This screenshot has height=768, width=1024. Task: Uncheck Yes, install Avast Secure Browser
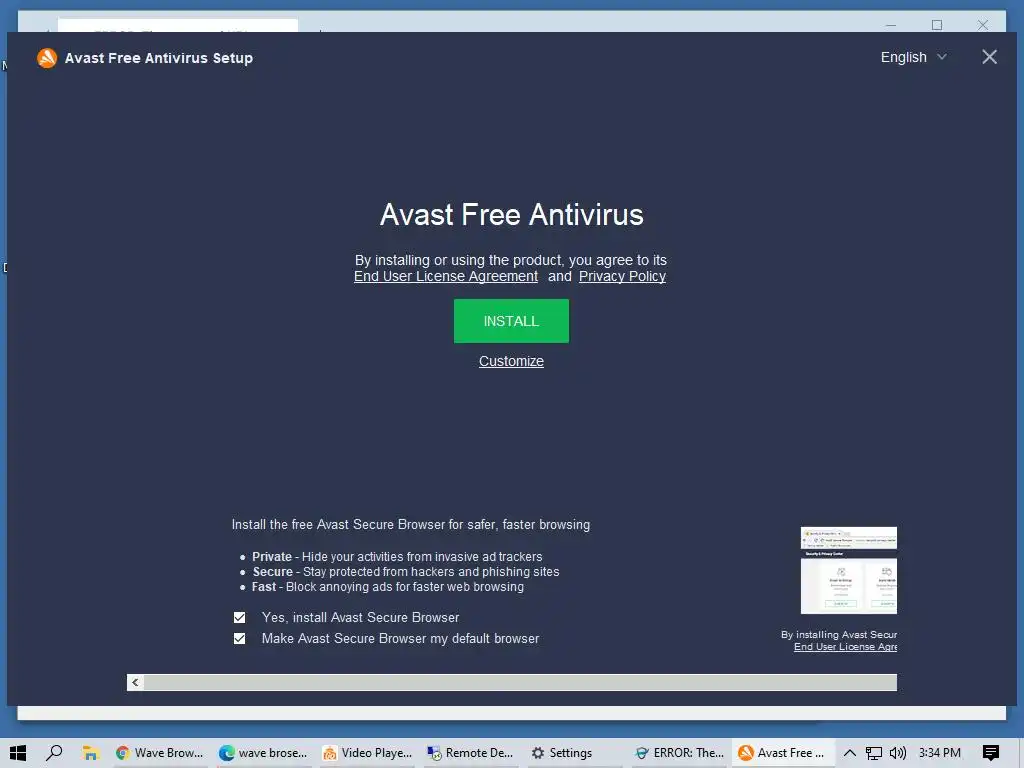[240, 617]
